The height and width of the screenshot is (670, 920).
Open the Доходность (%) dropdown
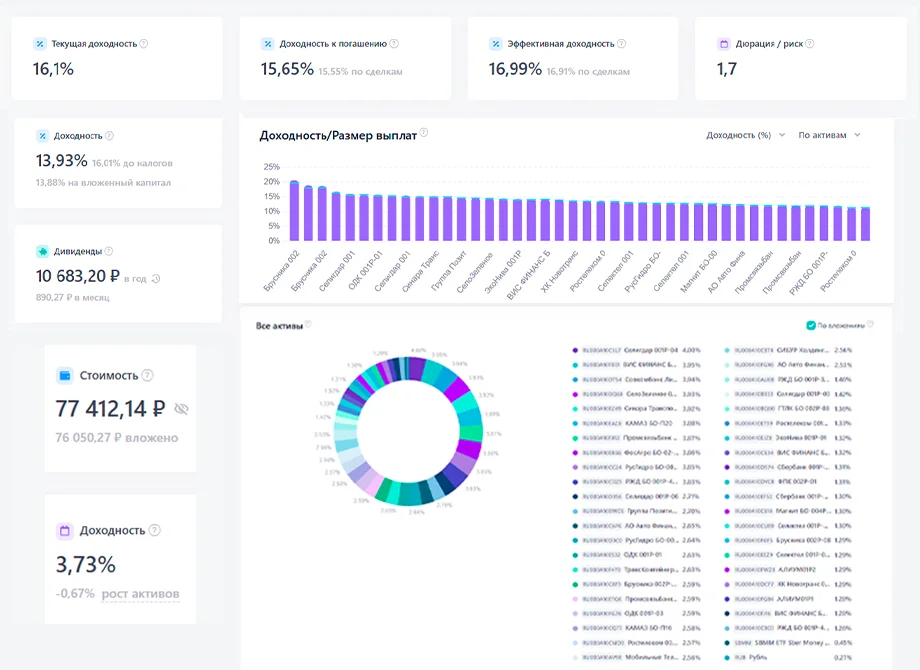click(x=745, y=135)
